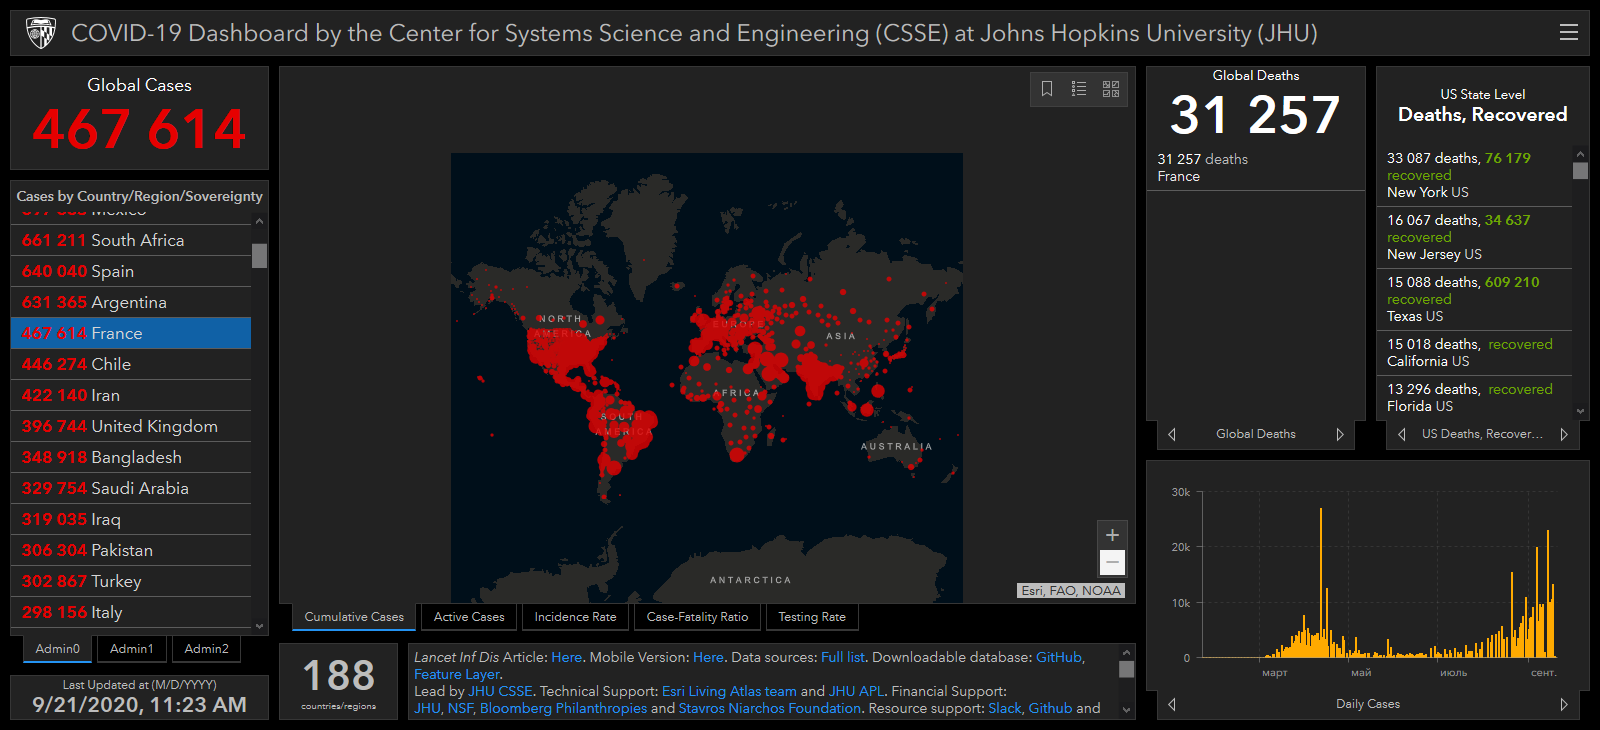1600x730 pixels.
Task: Zoom in on the map with plus button
Action: pos(1112,535)
